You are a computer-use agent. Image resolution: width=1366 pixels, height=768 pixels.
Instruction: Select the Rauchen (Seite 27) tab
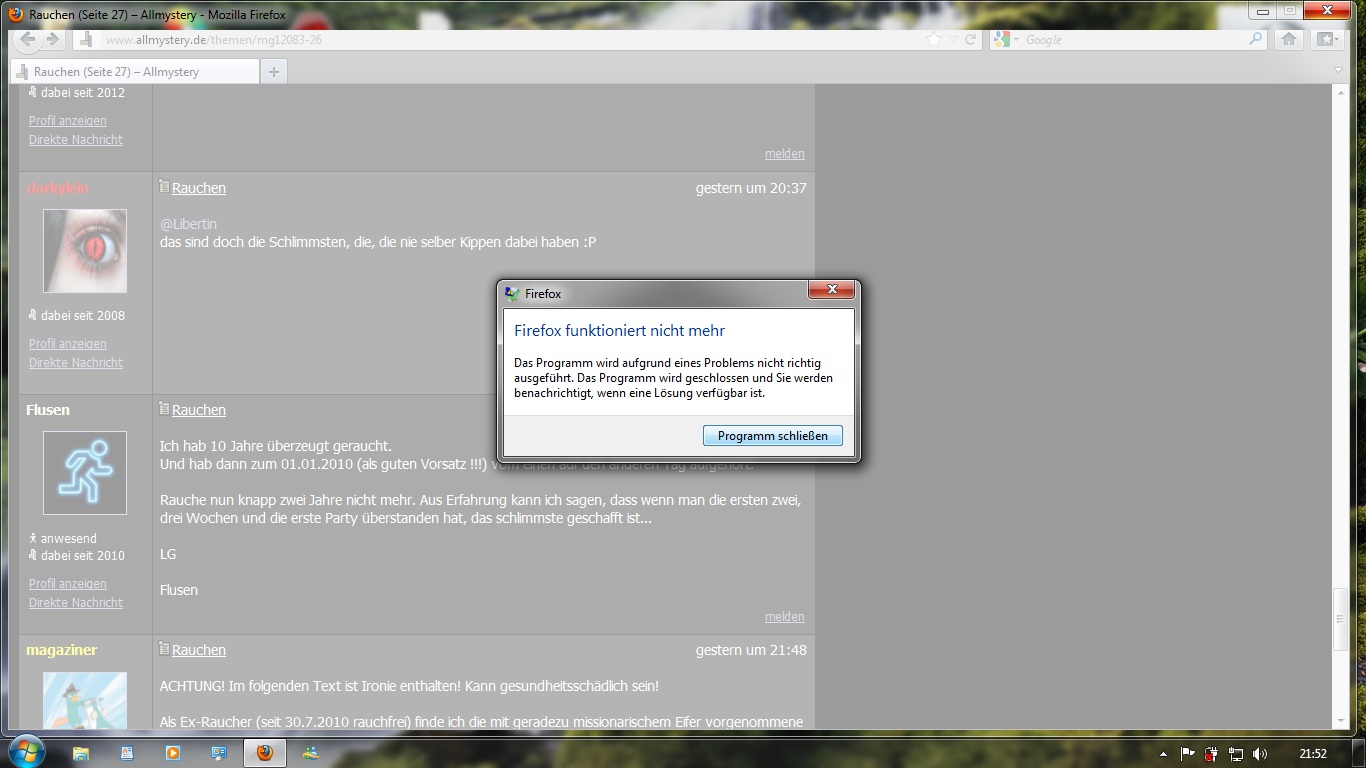pyautogui.click(x=134, y=71)
